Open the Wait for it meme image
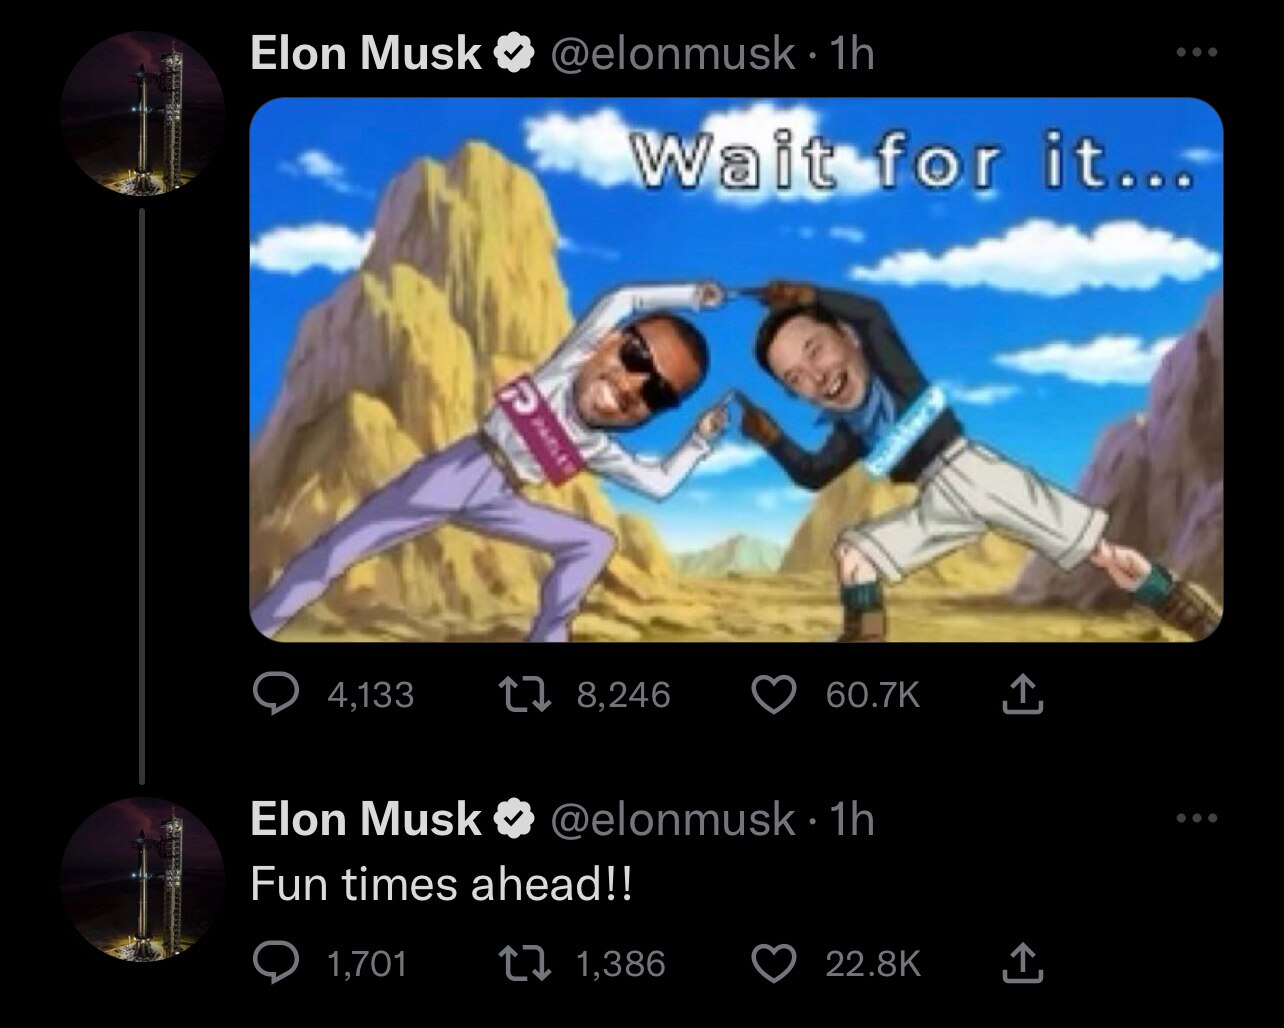The image size is (1284, 1028). [x=736, y=370]
